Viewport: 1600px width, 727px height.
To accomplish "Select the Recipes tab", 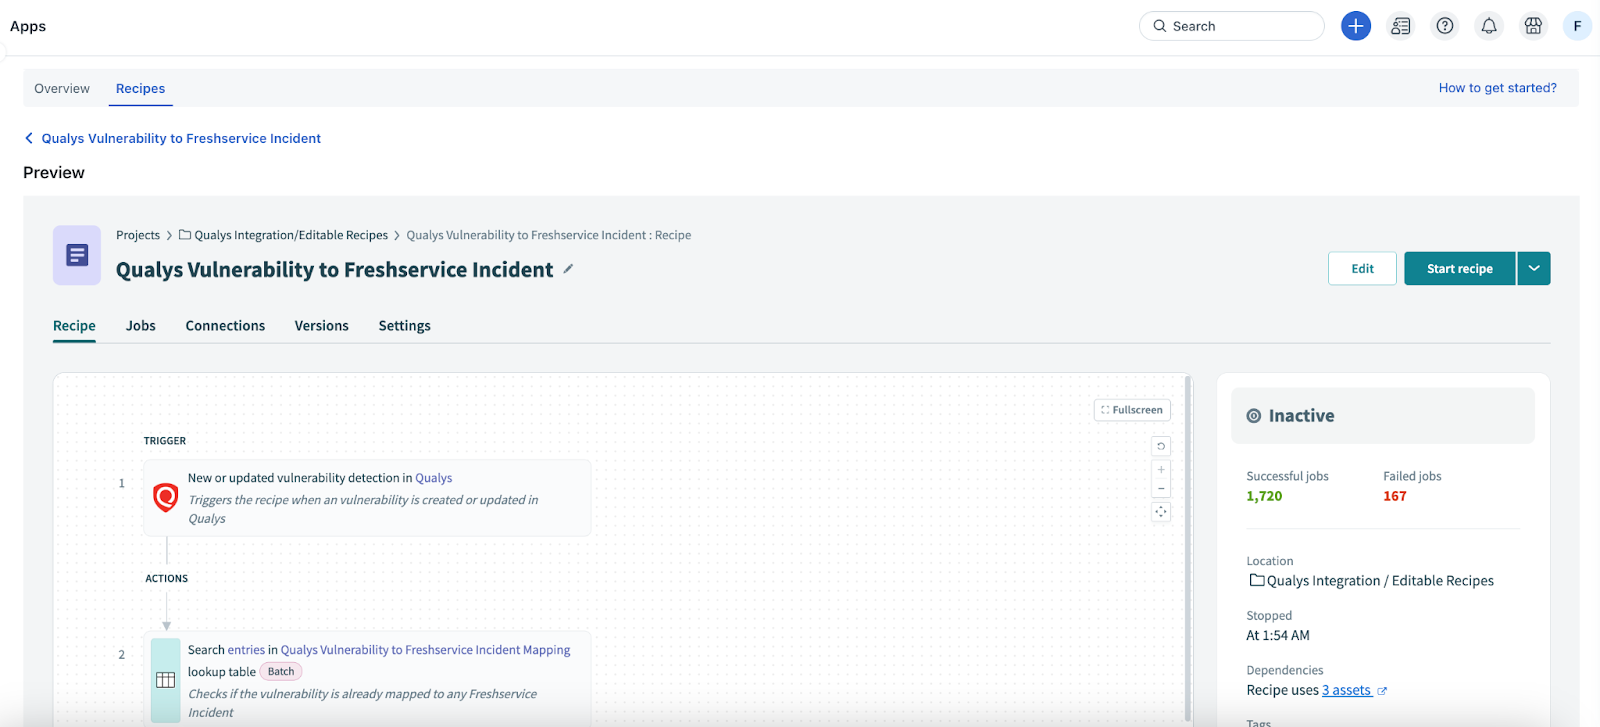I will pyautogui.click(x=140, y=88).
